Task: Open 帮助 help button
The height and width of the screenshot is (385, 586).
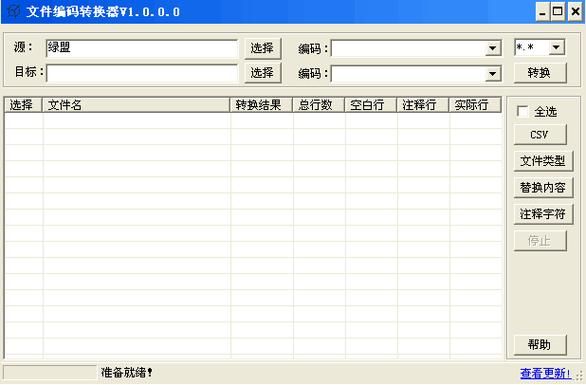Action: (x=540, y=345)
